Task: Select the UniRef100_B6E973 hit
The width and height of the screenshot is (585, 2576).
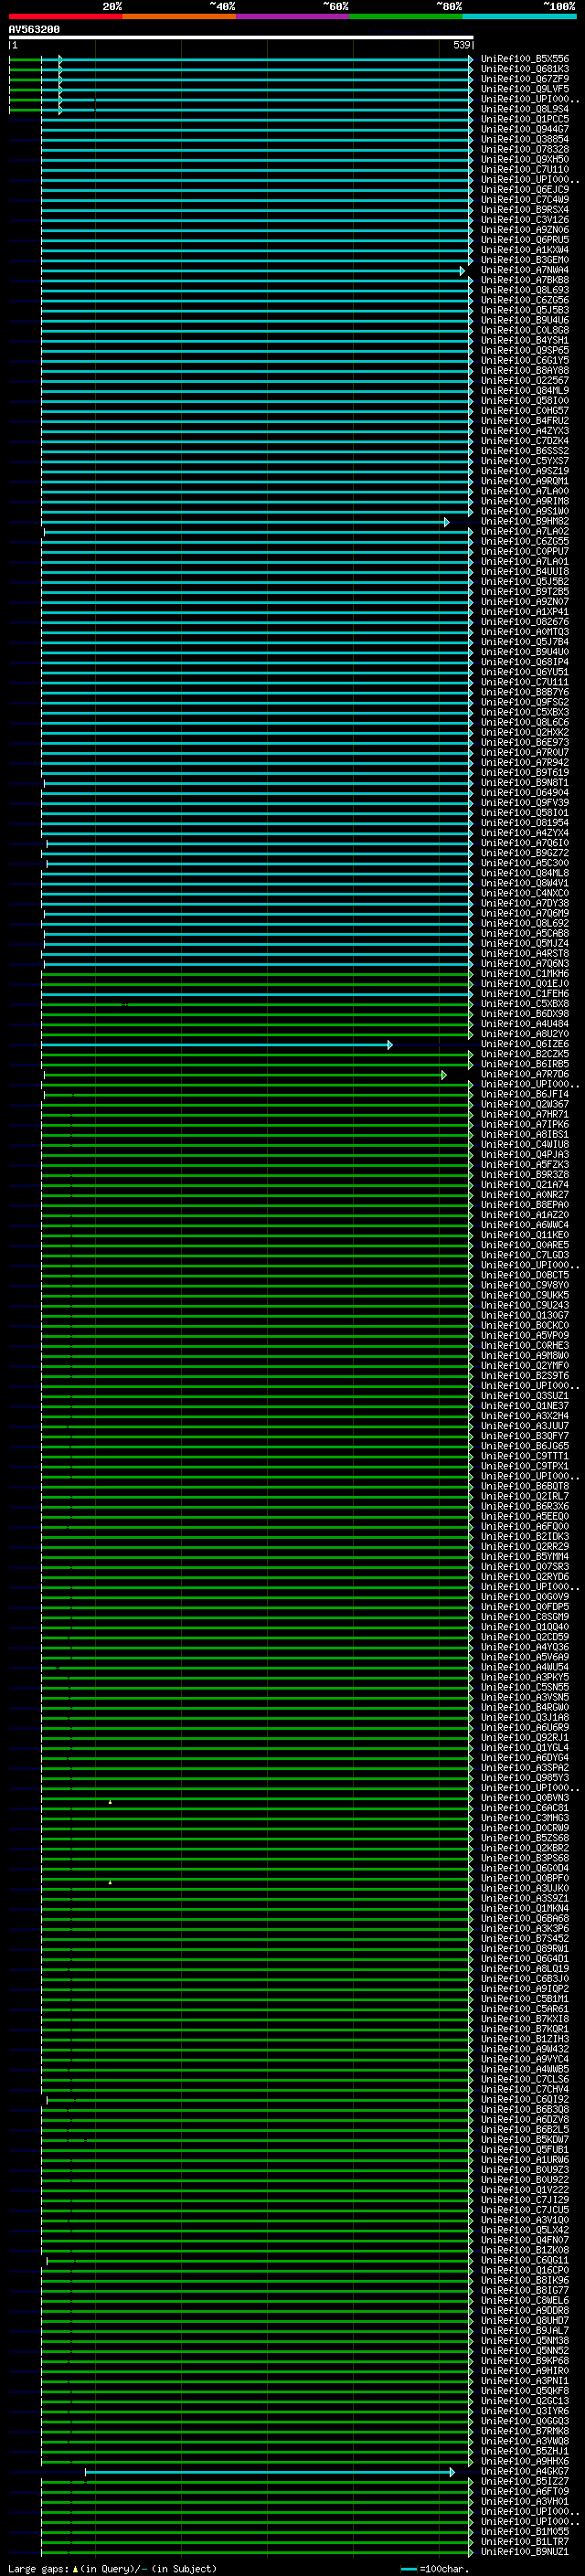Action: (x=524, y=743)
